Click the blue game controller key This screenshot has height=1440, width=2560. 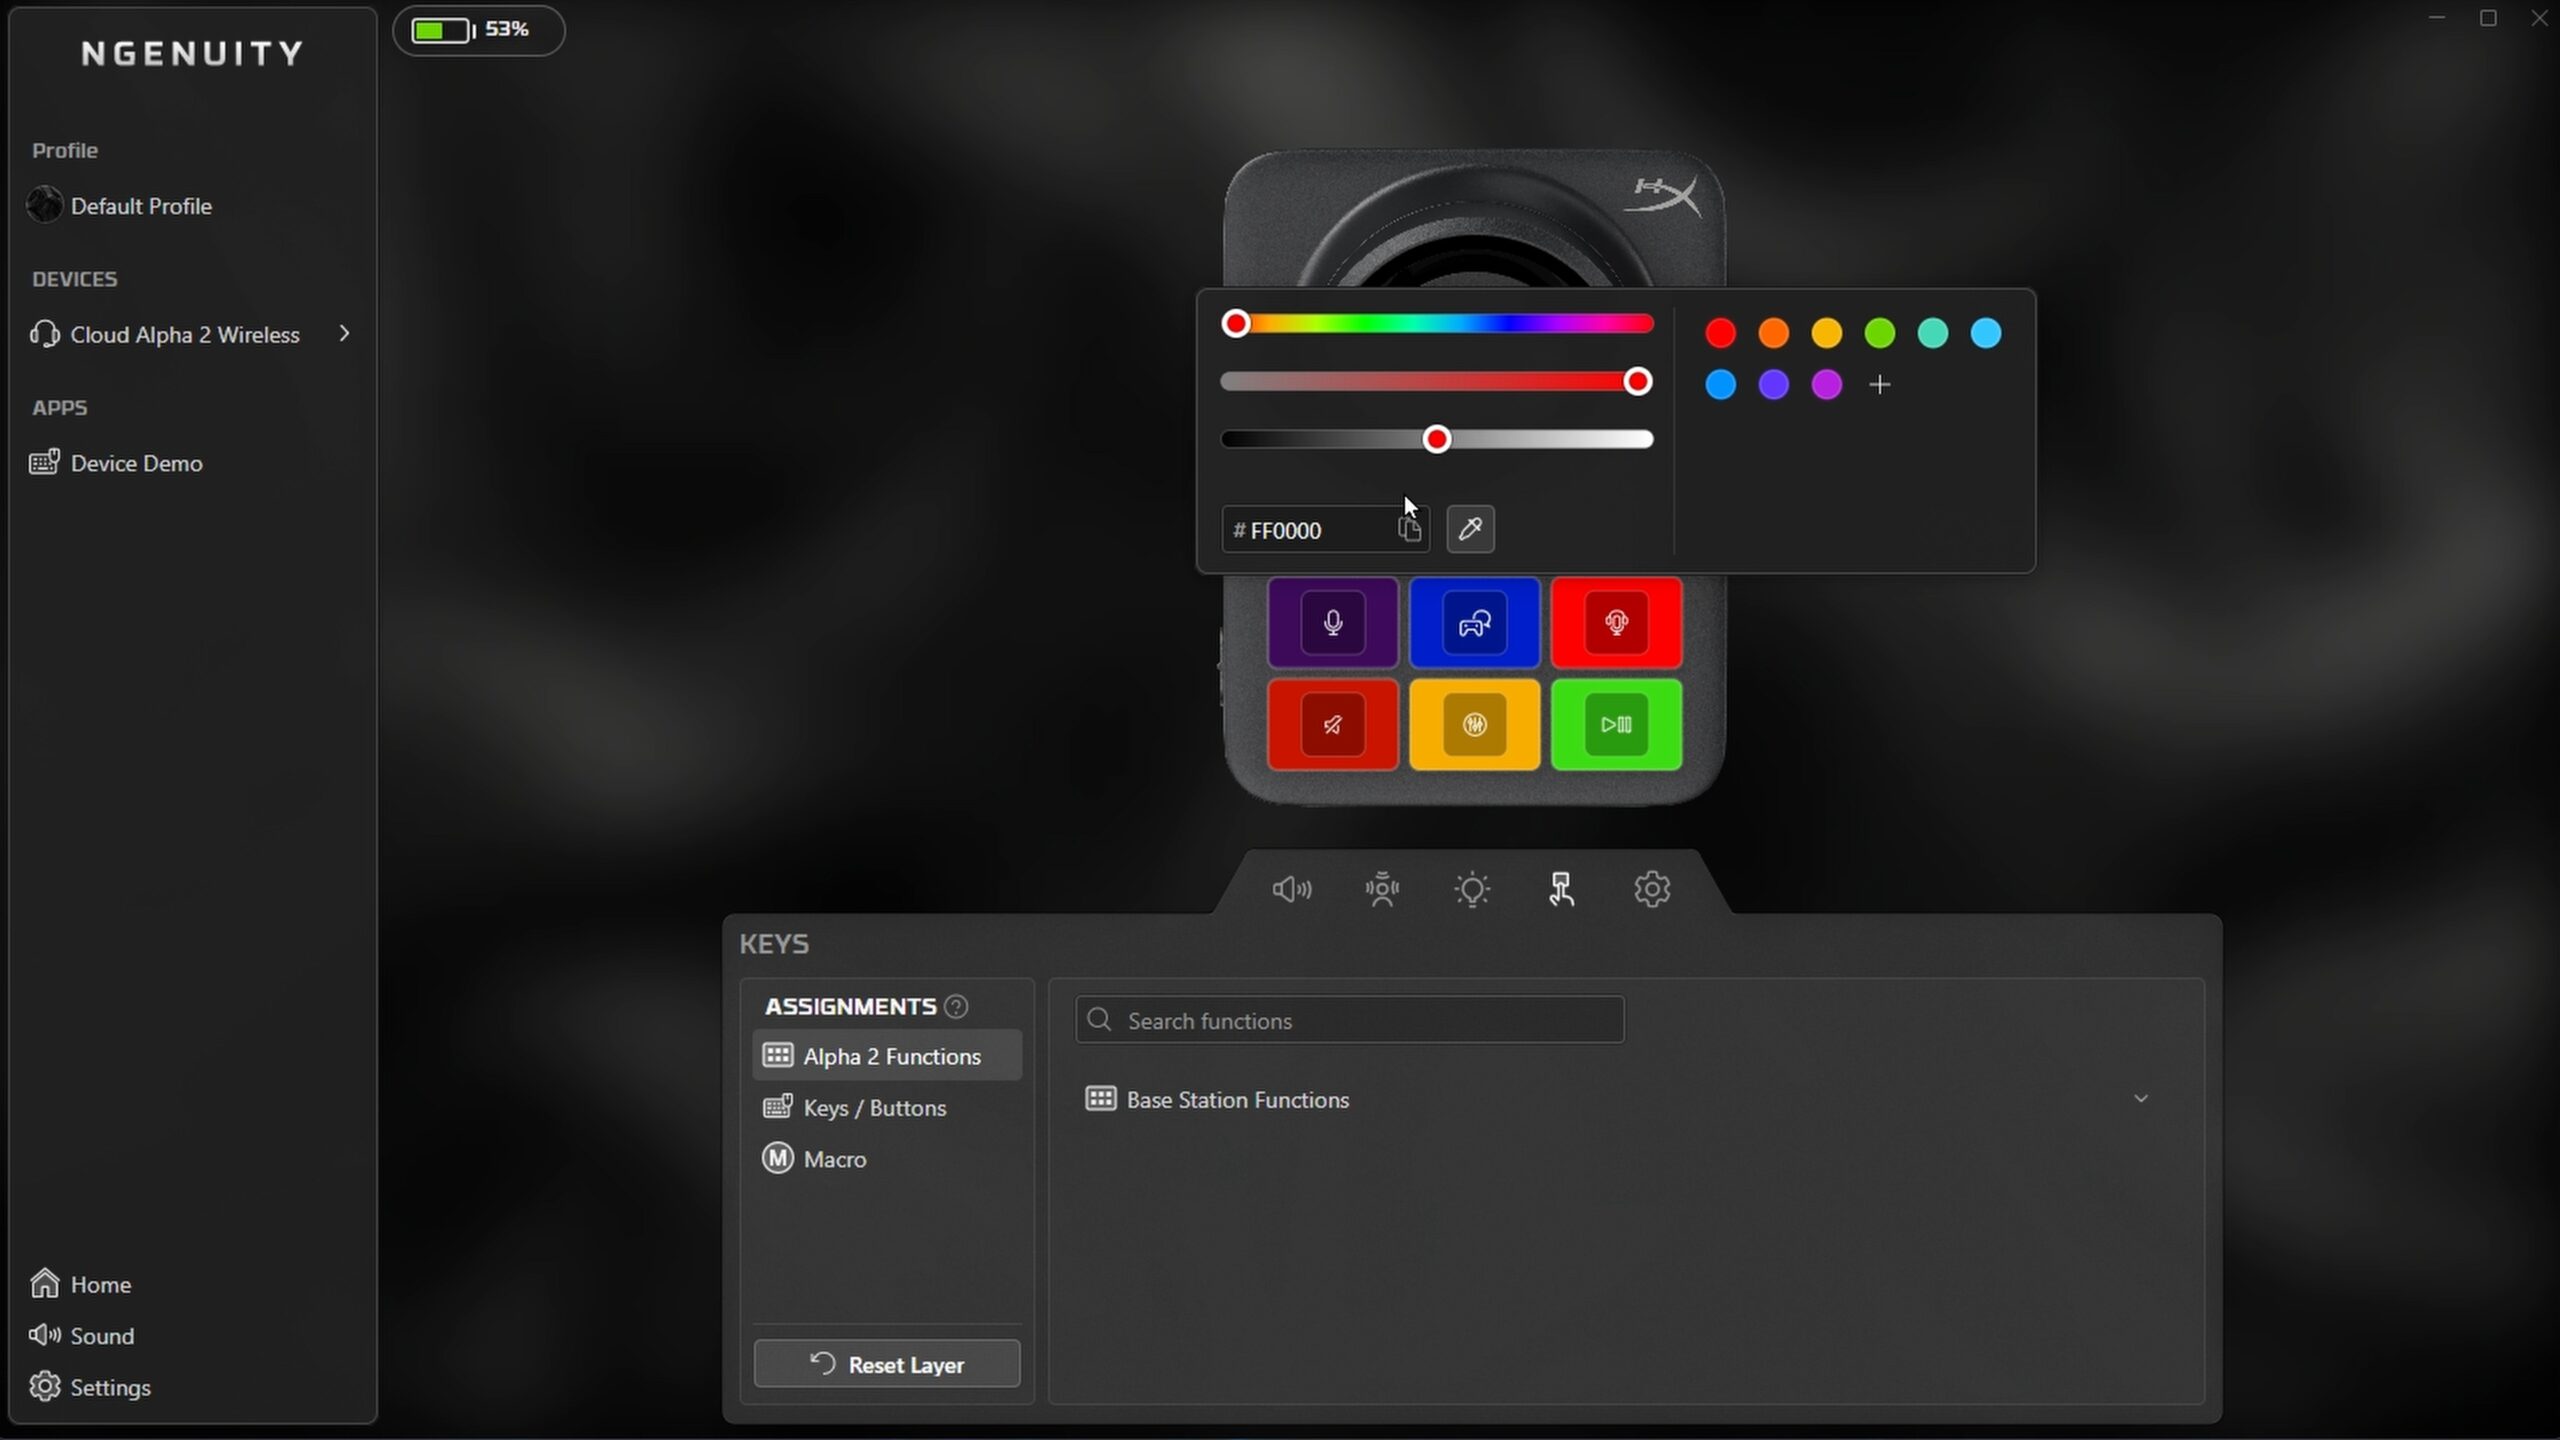coord(1474,622)
